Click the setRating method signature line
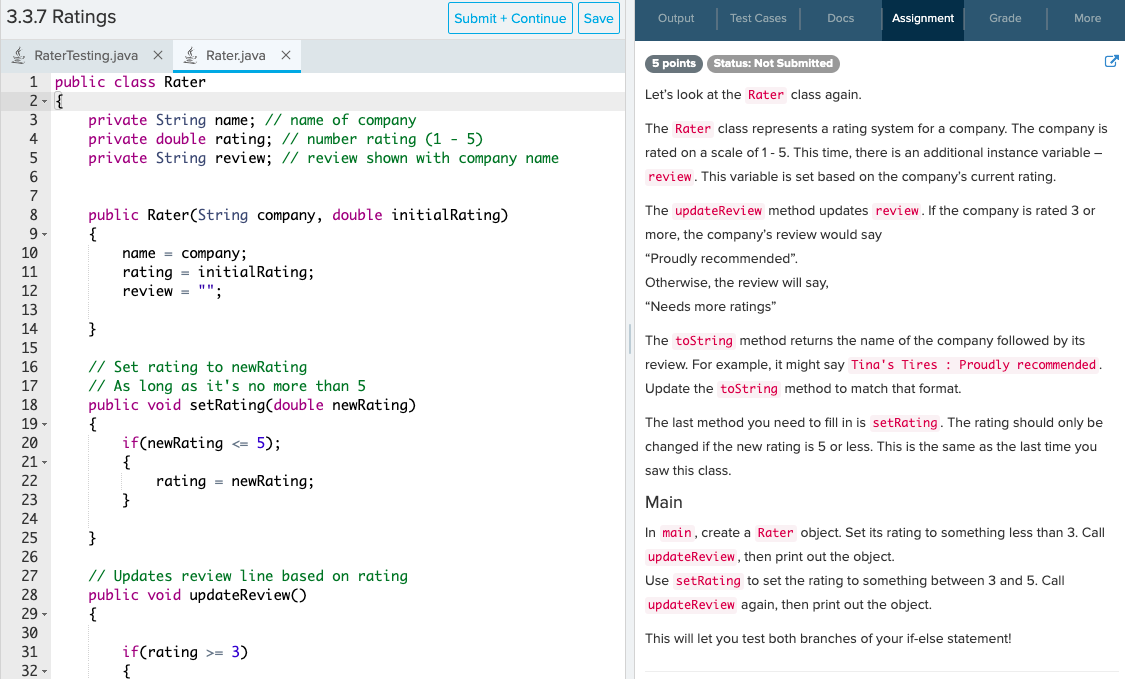 tap(252, 405)
